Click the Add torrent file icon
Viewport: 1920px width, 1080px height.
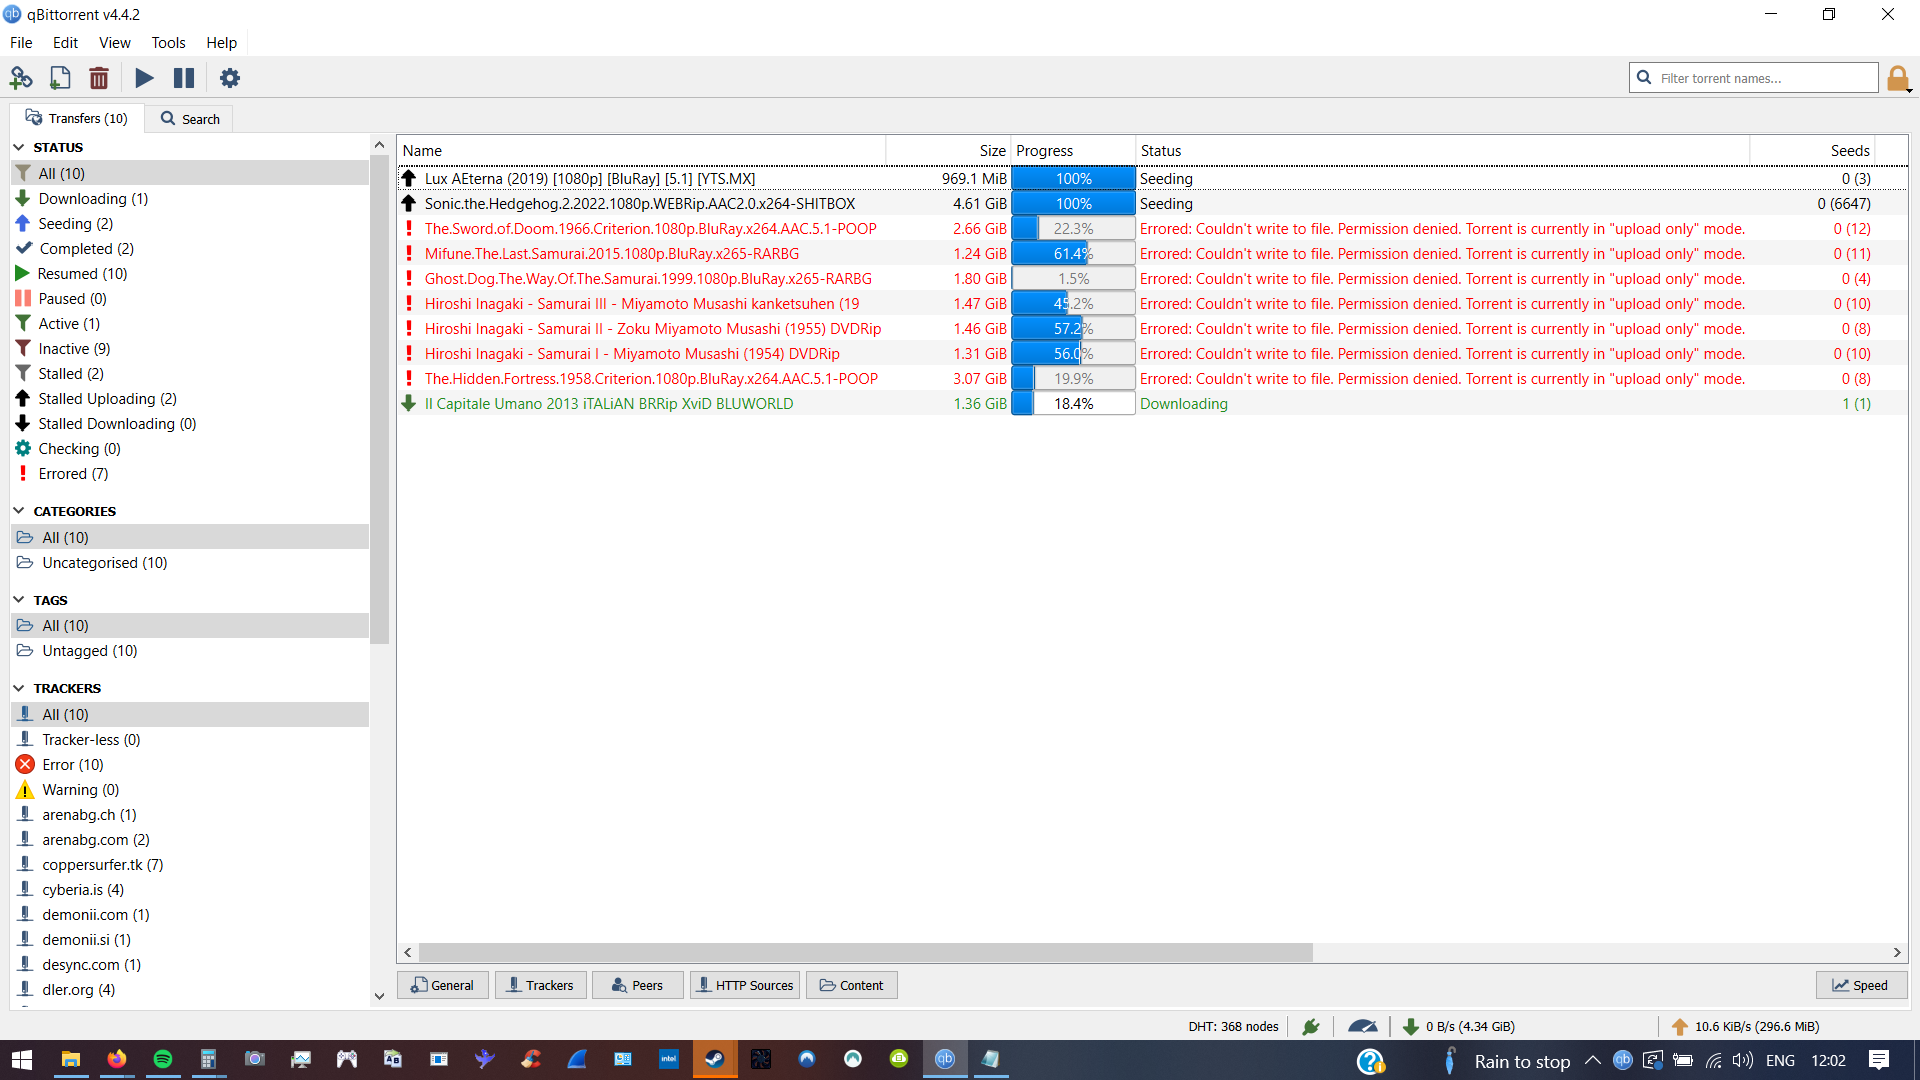[60, 78]
